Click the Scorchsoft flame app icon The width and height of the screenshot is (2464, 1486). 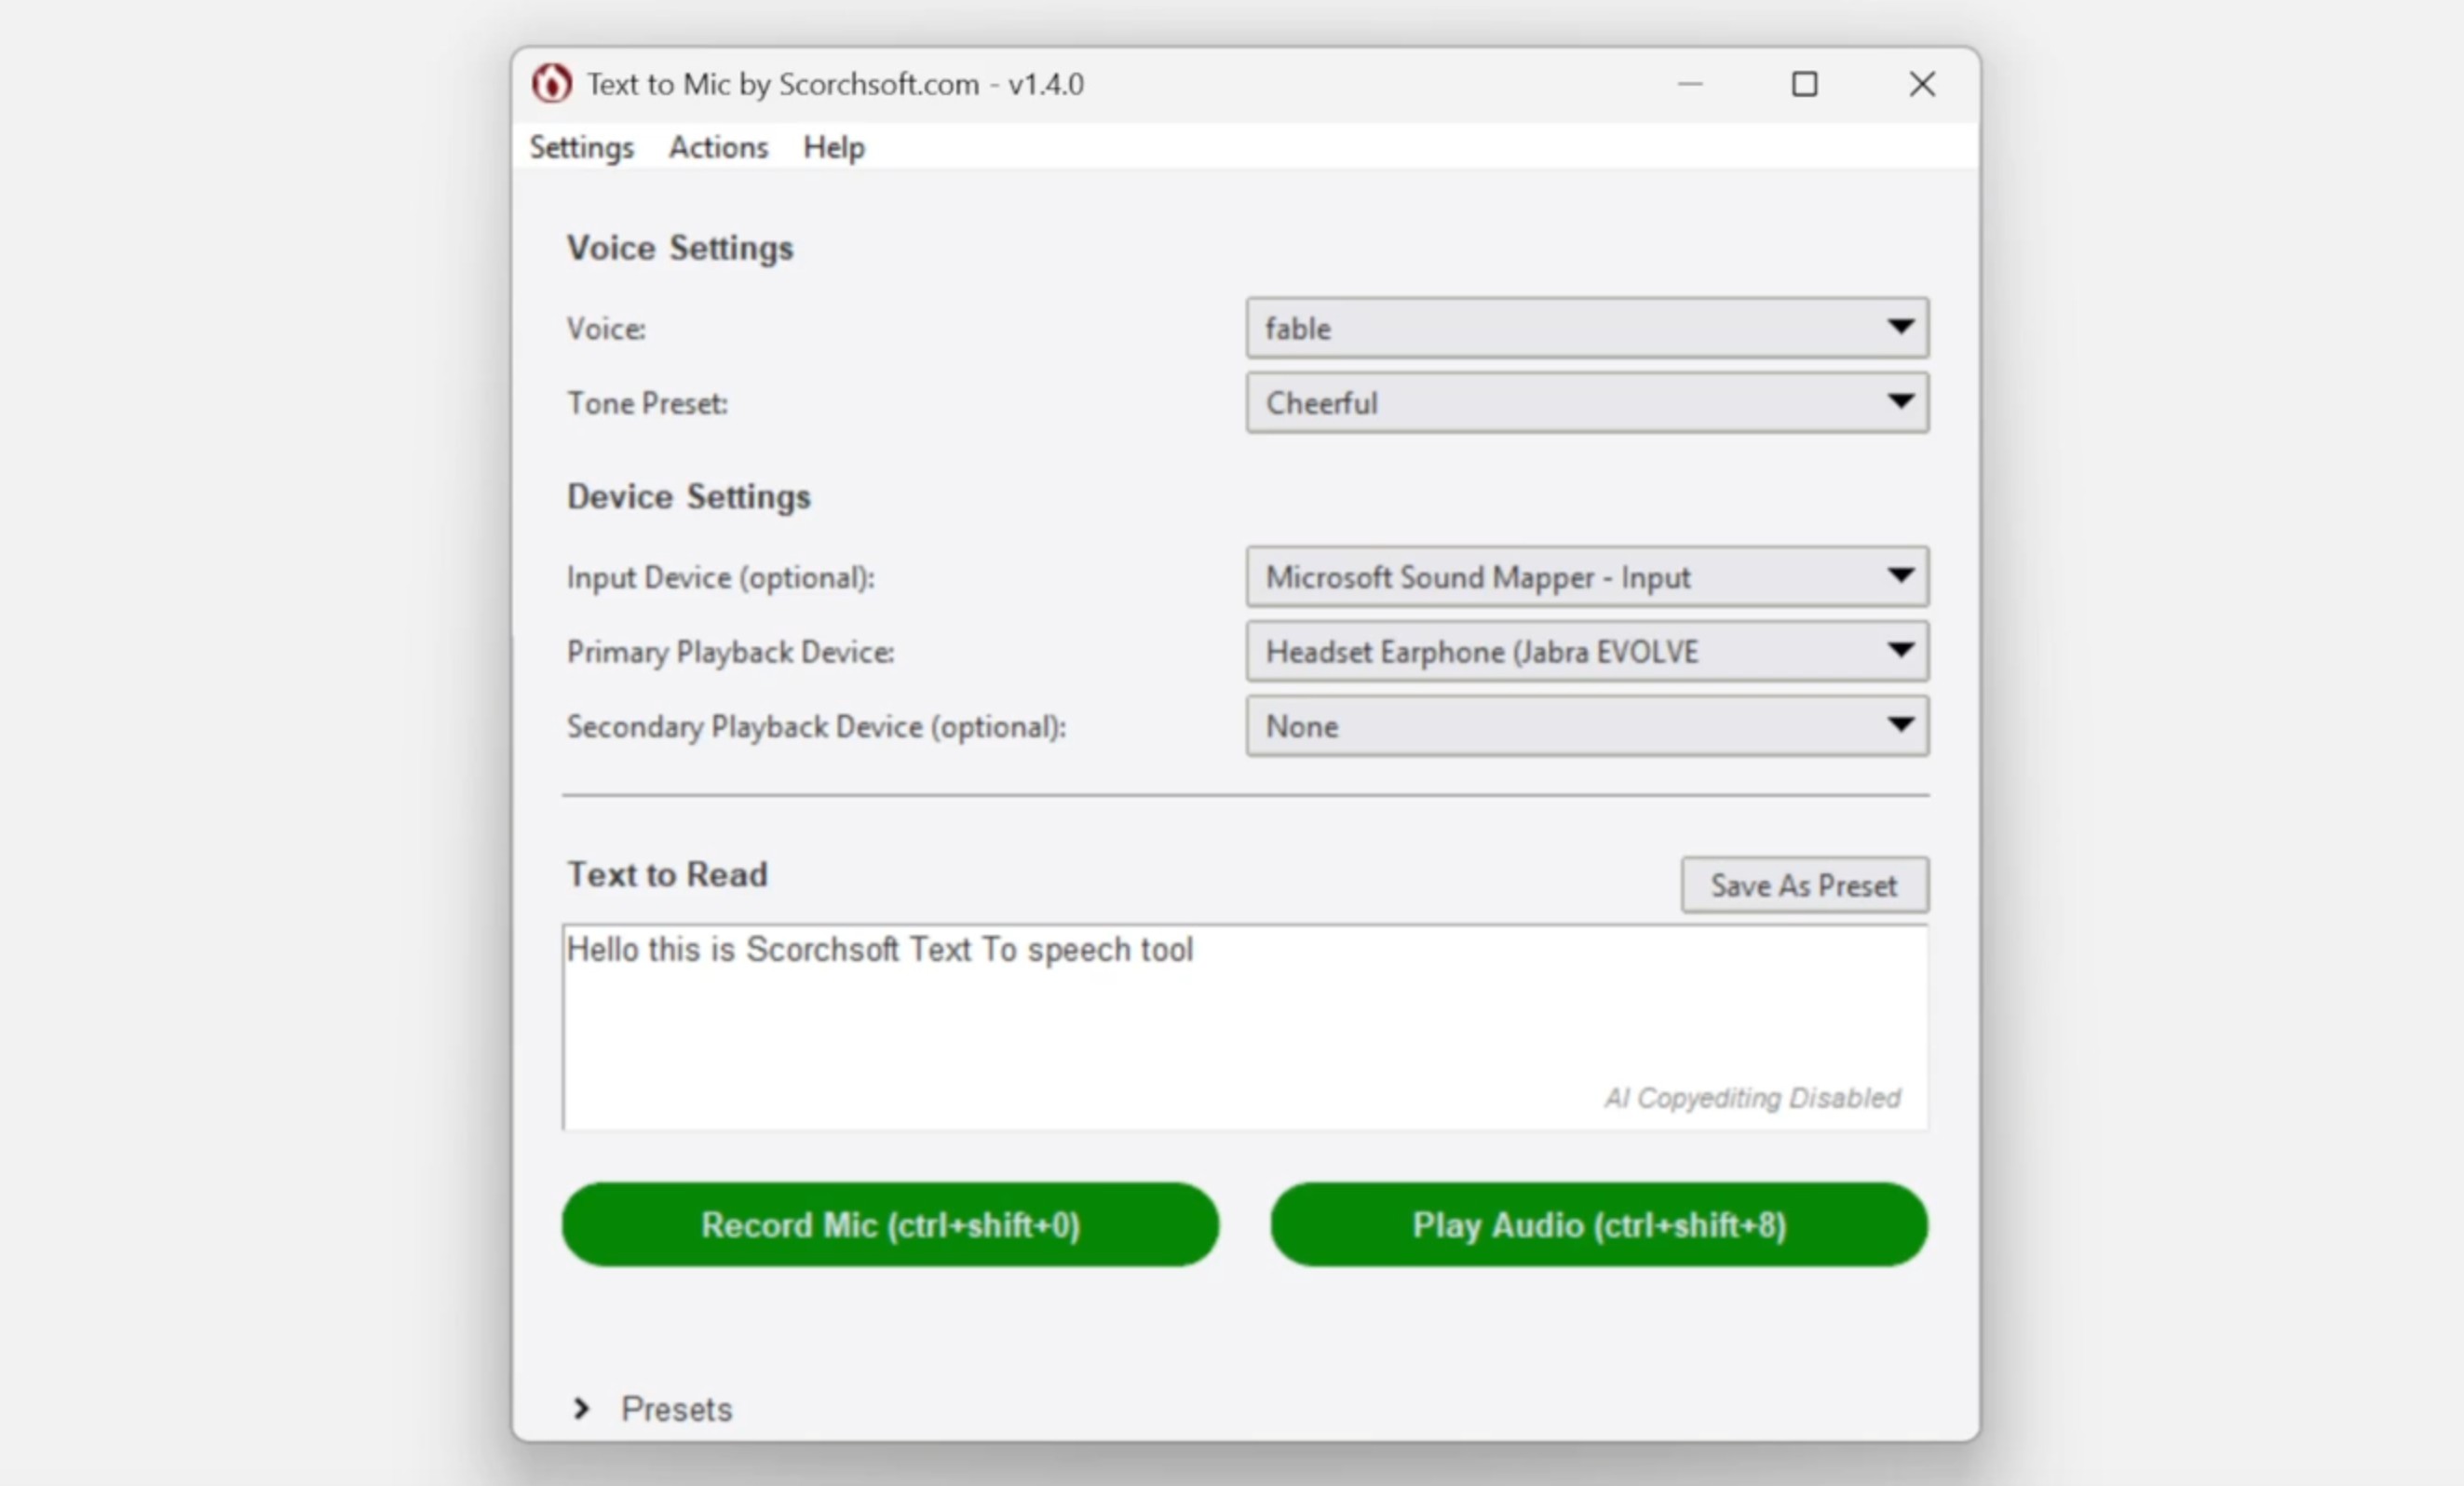(x=551, y=84)
